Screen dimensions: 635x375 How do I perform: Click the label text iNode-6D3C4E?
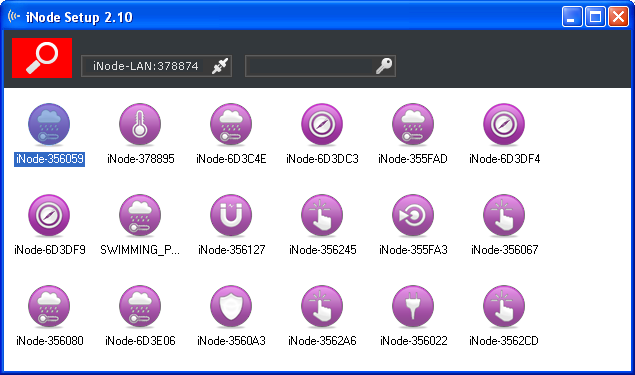231,159
